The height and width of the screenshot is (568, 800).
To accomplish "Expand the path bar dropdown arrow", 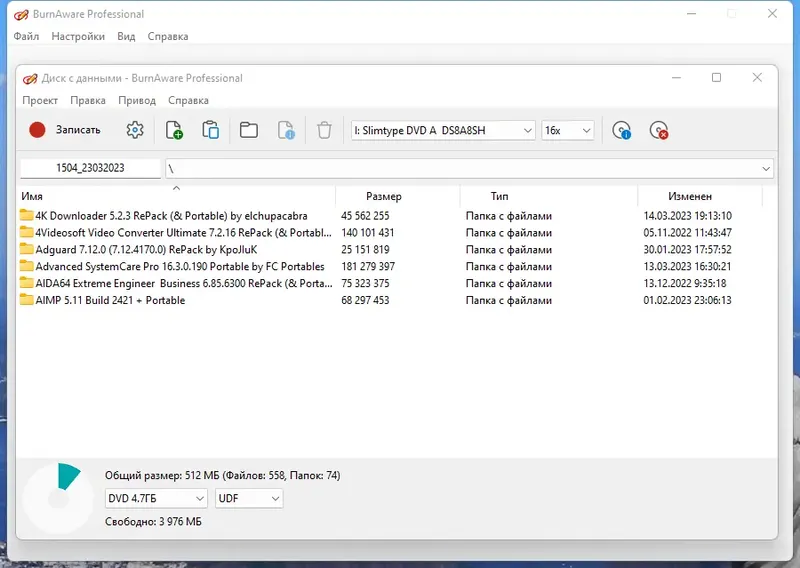I will tap(766, 168).
